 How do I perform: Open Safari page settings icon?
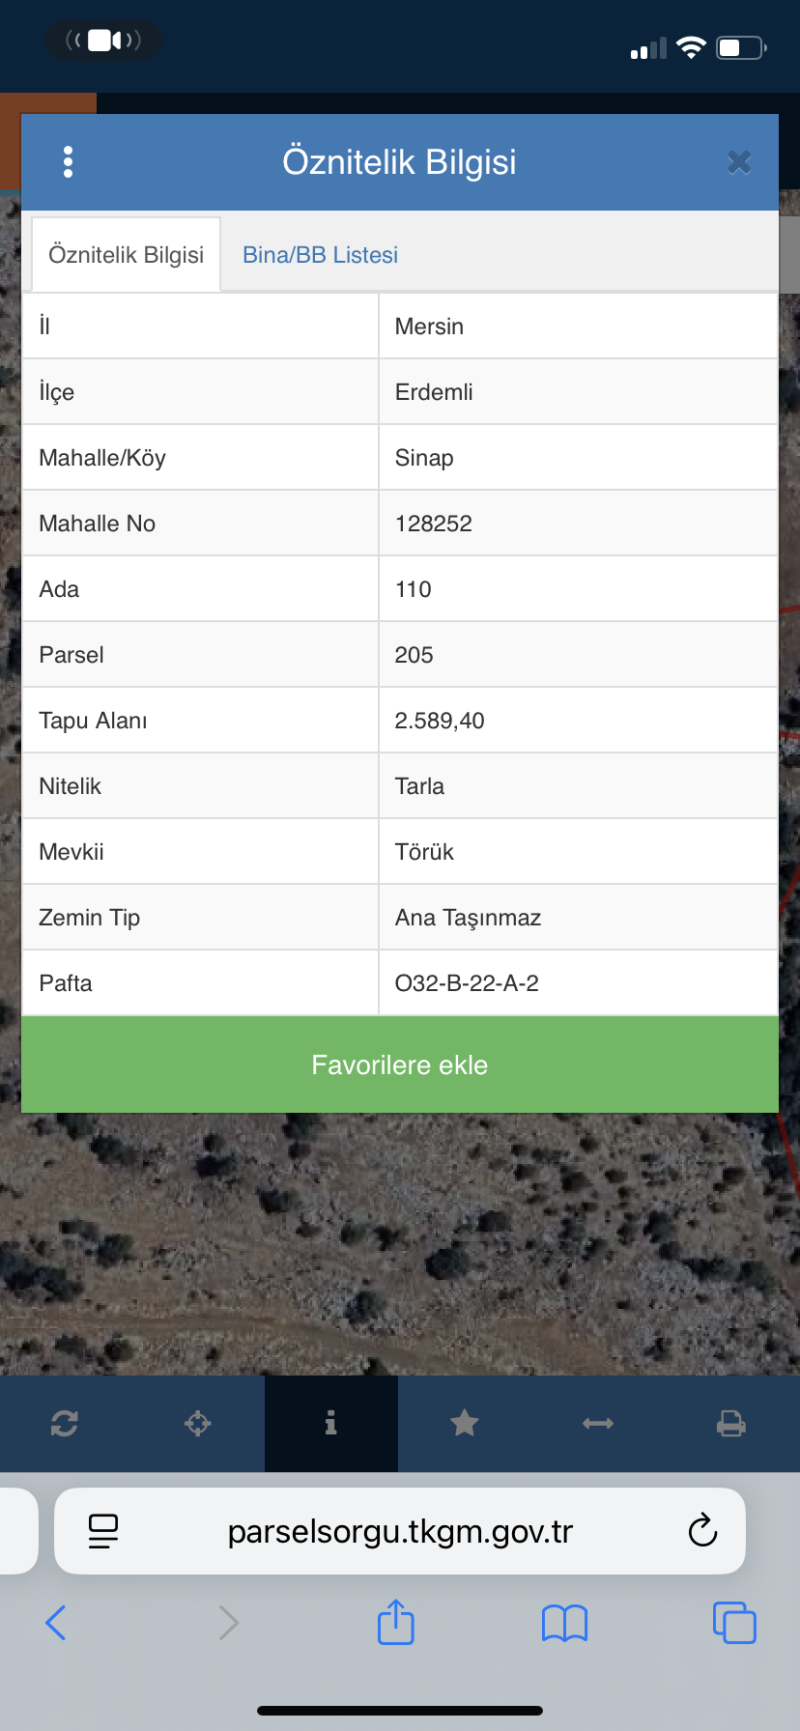[103, 1531]
